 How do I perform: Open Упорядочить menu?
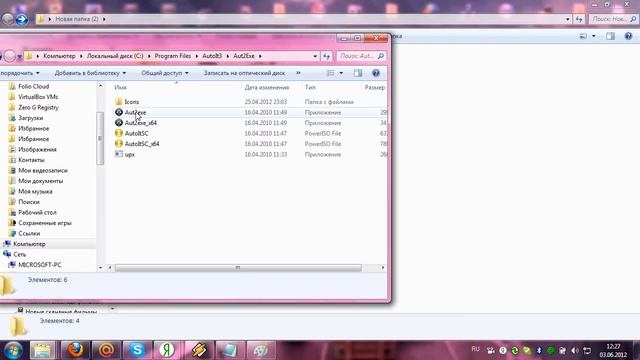coord(20,73)
